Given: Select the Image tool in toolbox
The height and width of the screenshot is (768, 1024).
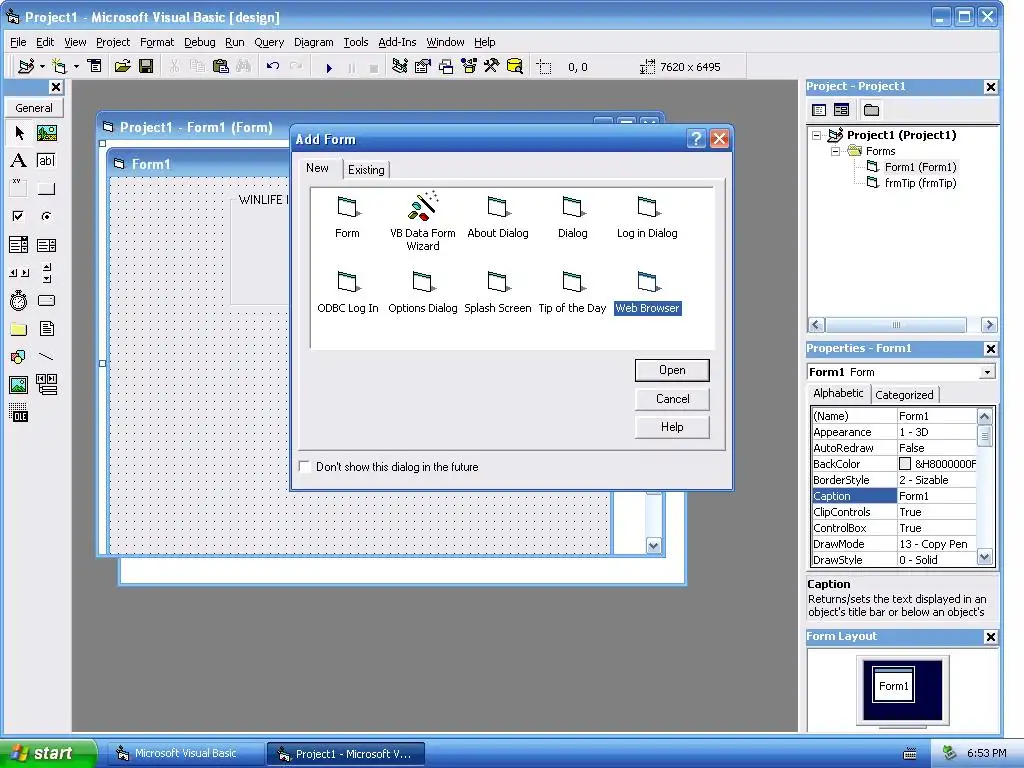Looking at the screenshot, I should click(19, 385).
